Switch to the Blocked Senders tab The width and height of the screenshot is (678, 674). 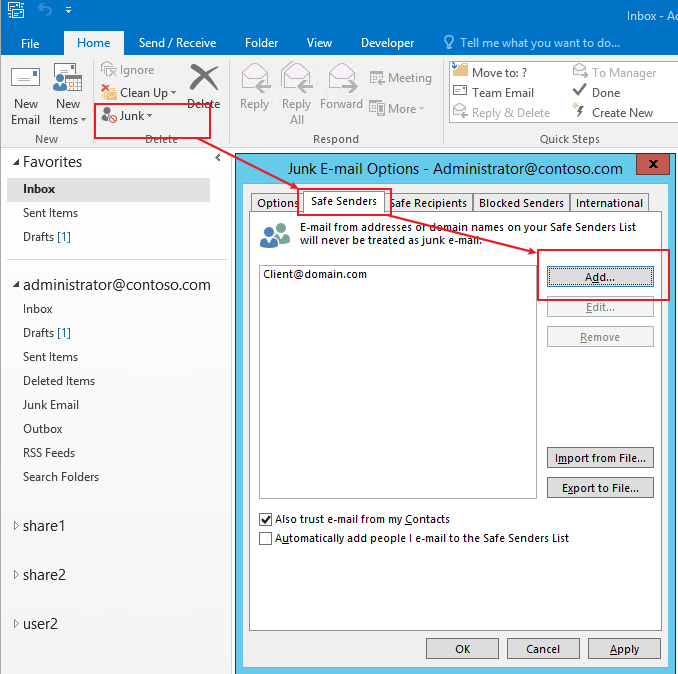coord(521,203)
